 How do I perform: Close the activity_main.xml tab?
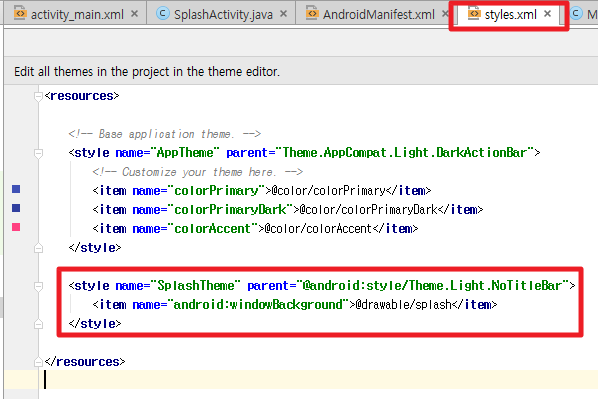(x=134, y=14)
